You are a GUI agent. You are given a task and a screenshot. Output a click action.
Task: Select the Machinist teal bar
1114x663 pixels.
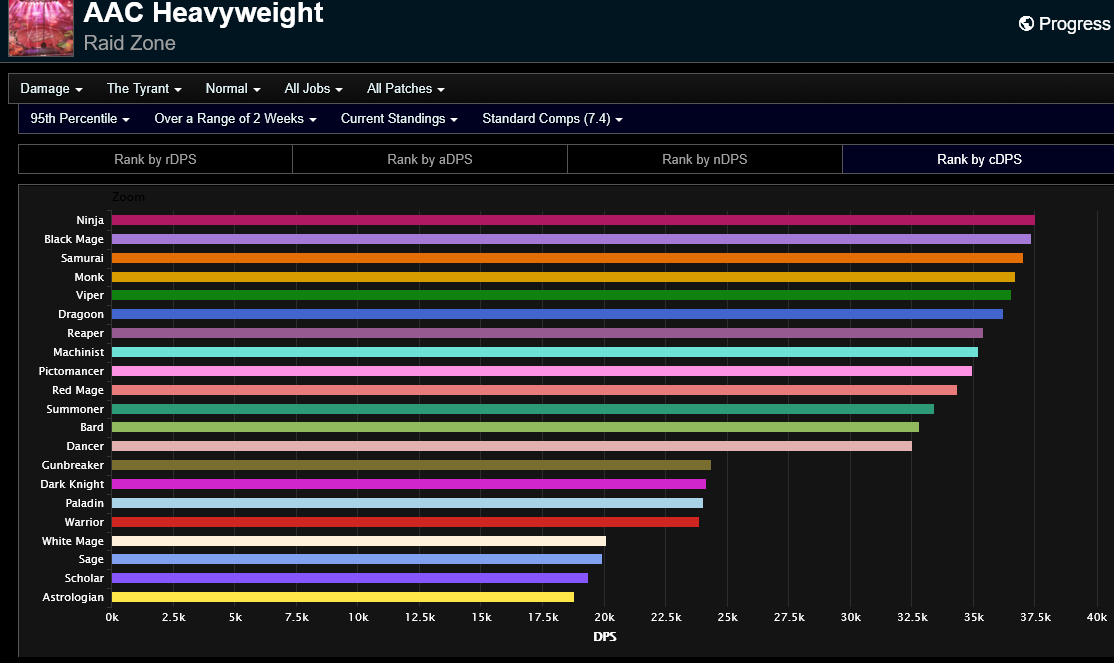545,352
